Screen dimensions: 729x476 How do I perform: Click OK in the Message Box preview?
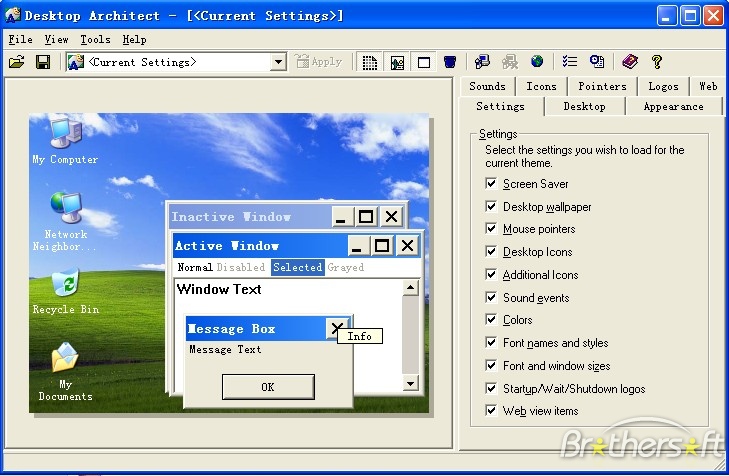[268, 387]
